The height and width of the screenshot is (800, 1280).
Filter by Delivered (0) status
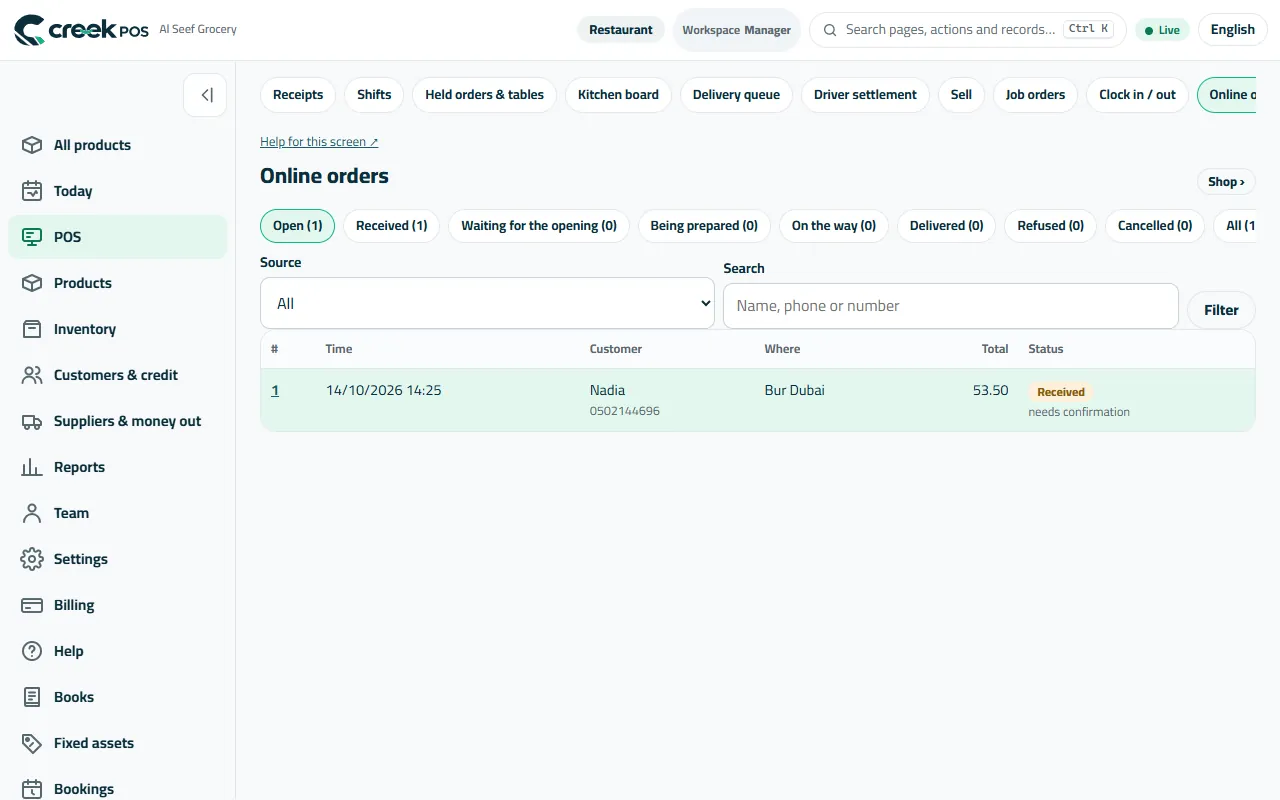pyautogui.click(x=946, y=226)
